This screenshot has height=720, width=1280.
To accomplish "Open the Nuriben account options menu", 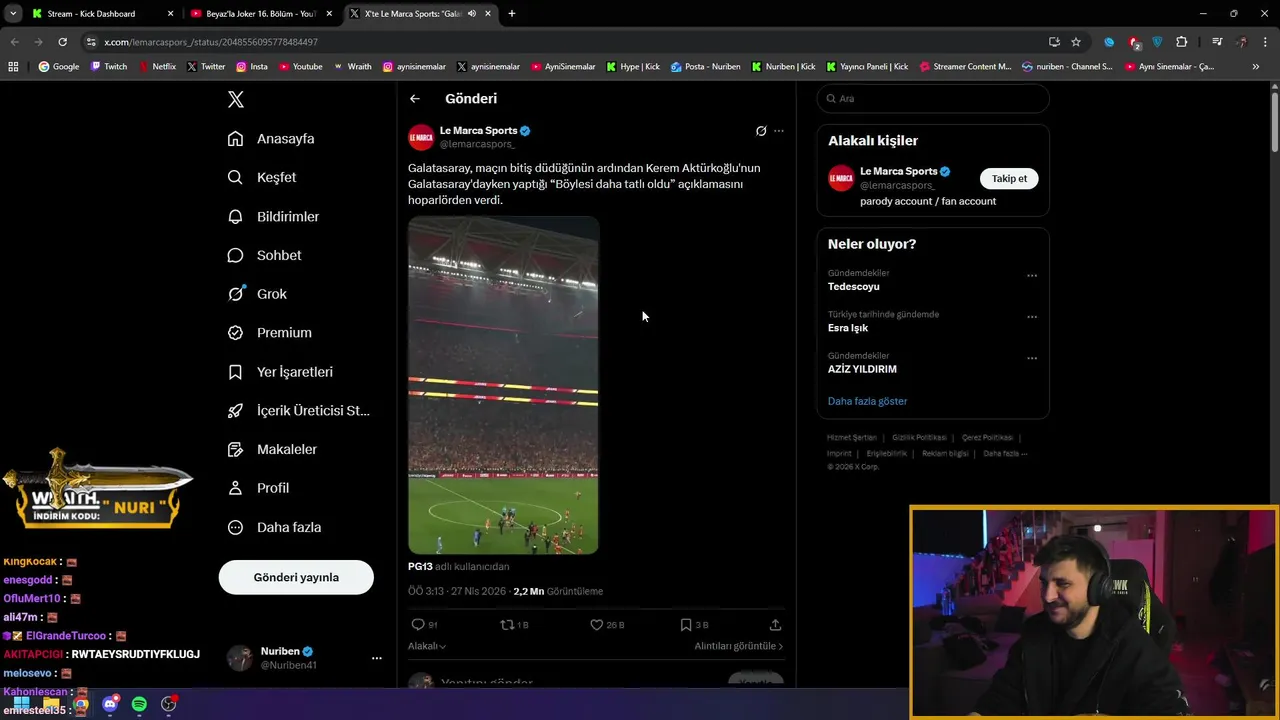I will coord(377,658).
